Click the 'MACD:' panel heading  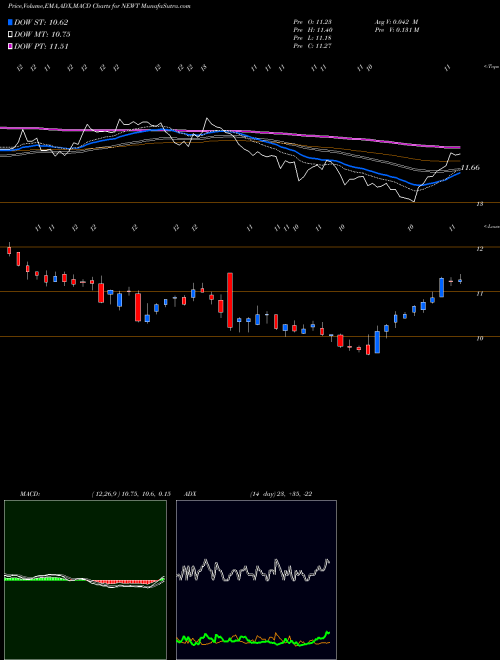[x=30, y=494]
